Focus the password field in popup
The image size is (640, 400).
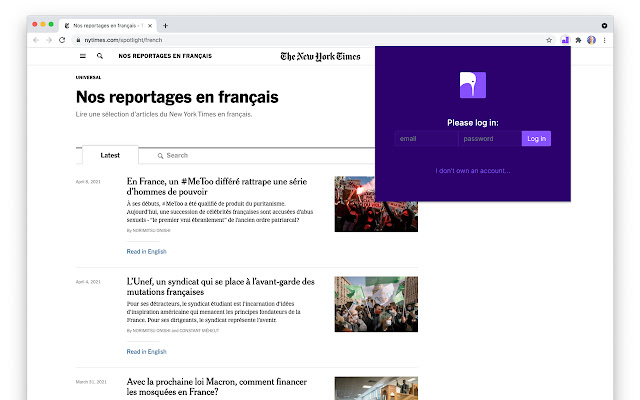[490, 139]
